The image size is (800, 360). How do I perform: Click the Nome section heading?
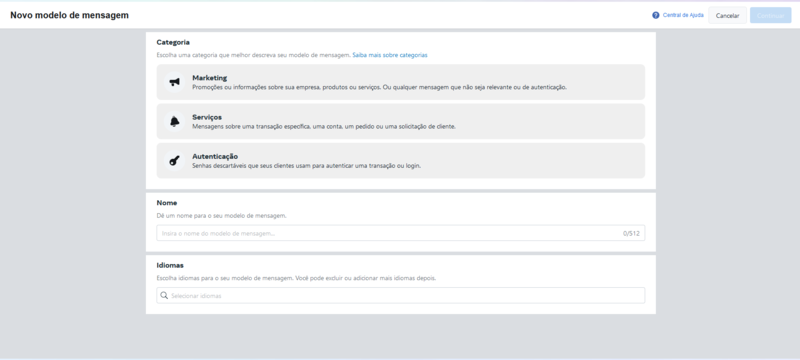[x=167, y=203]
